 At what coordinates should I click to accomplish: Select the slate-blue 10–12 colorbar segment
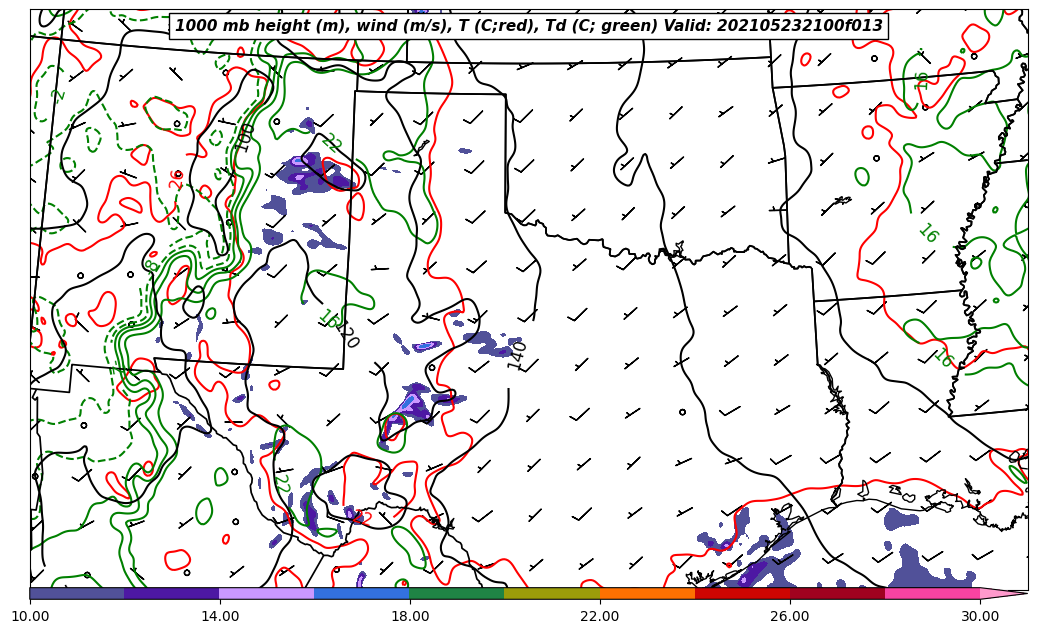point(77,593)
